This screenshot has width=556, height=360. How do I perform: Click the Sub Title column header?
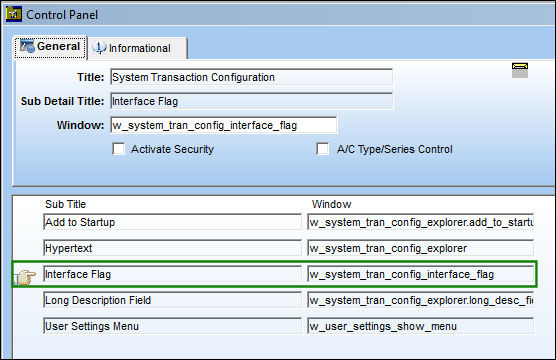(x=65, y=204)
